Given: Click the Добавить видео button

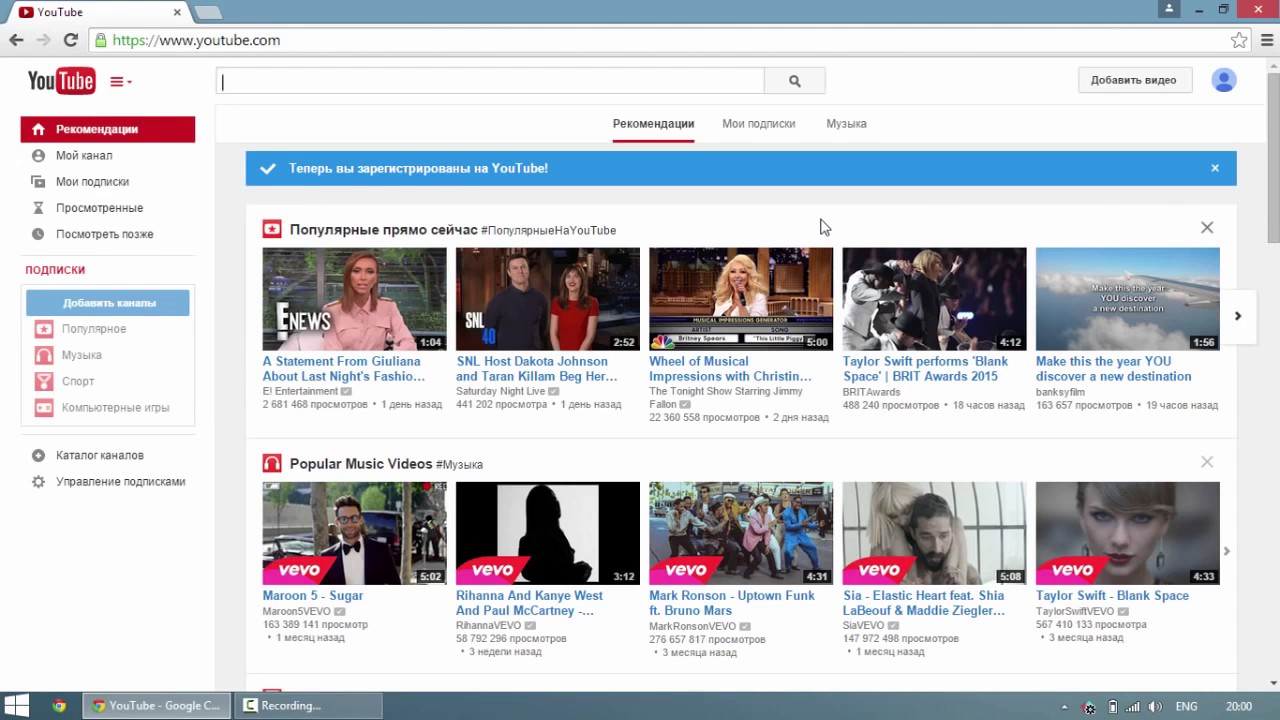Looking at the screenshot, I should tap(1133, 80).
